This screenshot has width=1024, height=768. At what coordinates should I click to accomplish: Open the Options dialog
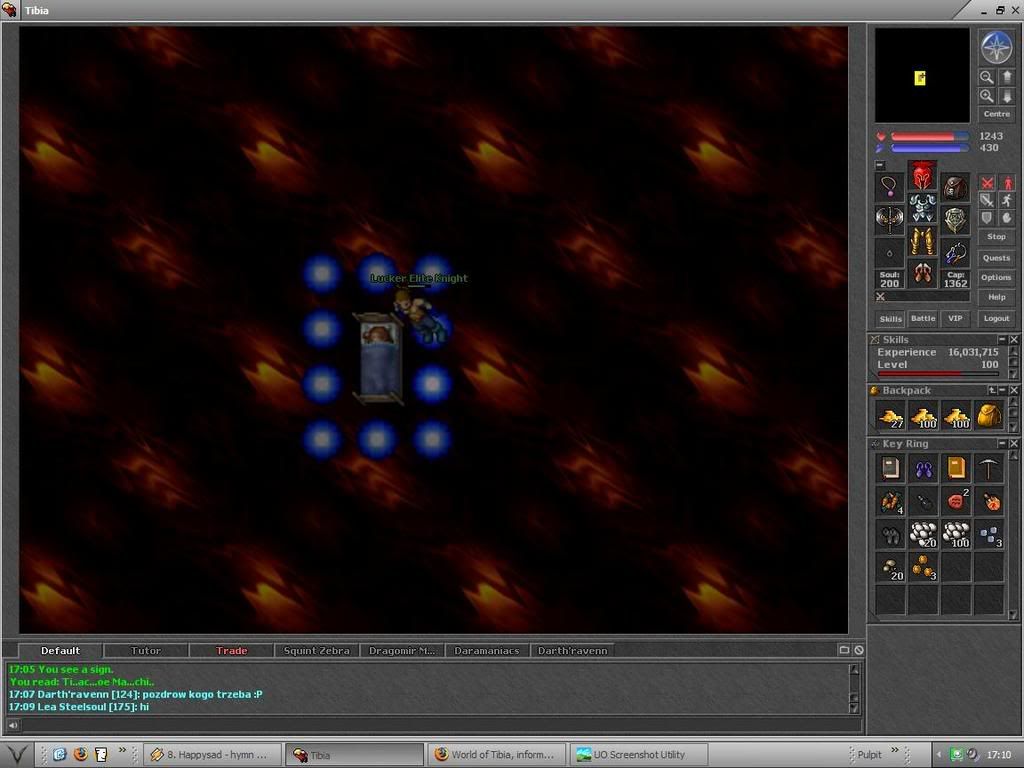[x=997, y=278]
